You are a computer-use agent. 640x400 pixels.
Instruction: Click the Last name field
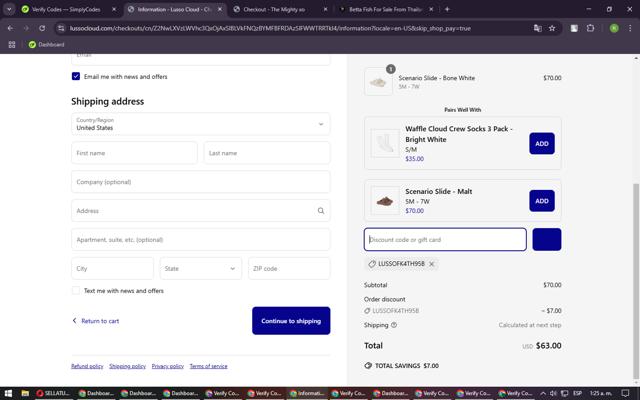click(x=267, y=153)
